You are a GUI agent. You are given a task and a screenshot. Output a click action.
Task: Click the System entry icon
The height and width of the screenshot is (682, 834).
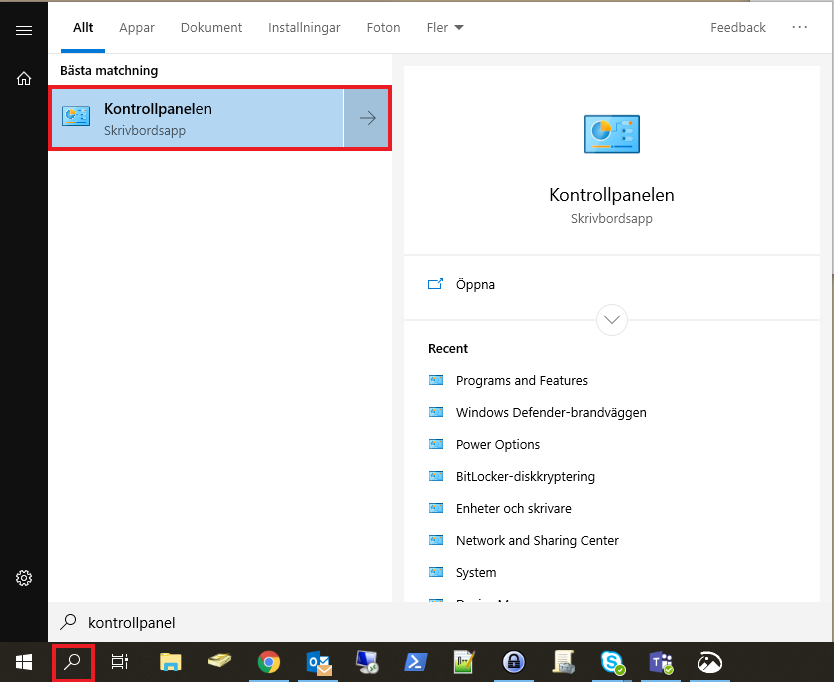click(x=436, y=572)
